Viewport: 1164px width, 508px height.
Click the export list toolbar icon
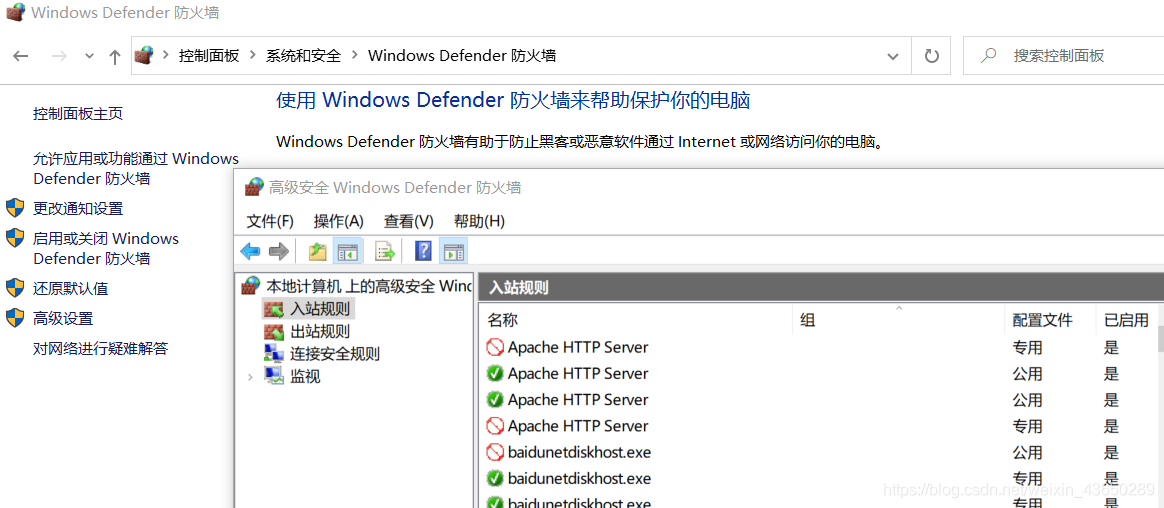click(x=385, y=252)
